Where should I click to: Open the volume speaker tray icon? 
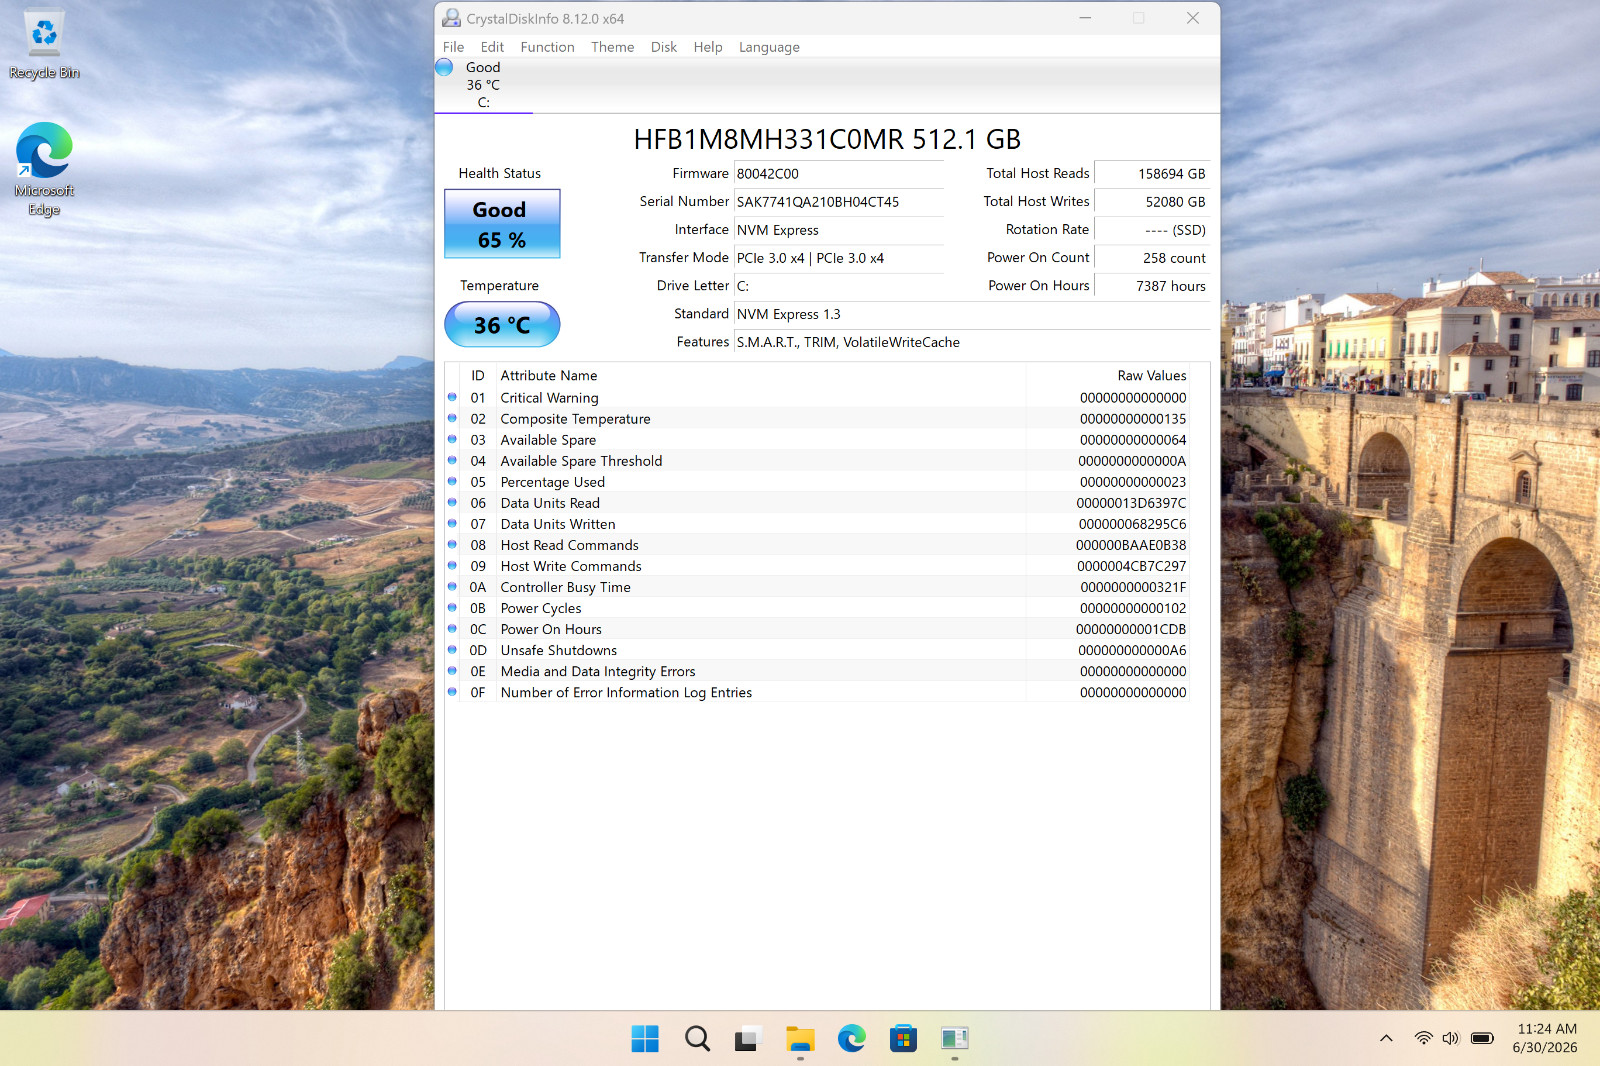[1451, 1038]
